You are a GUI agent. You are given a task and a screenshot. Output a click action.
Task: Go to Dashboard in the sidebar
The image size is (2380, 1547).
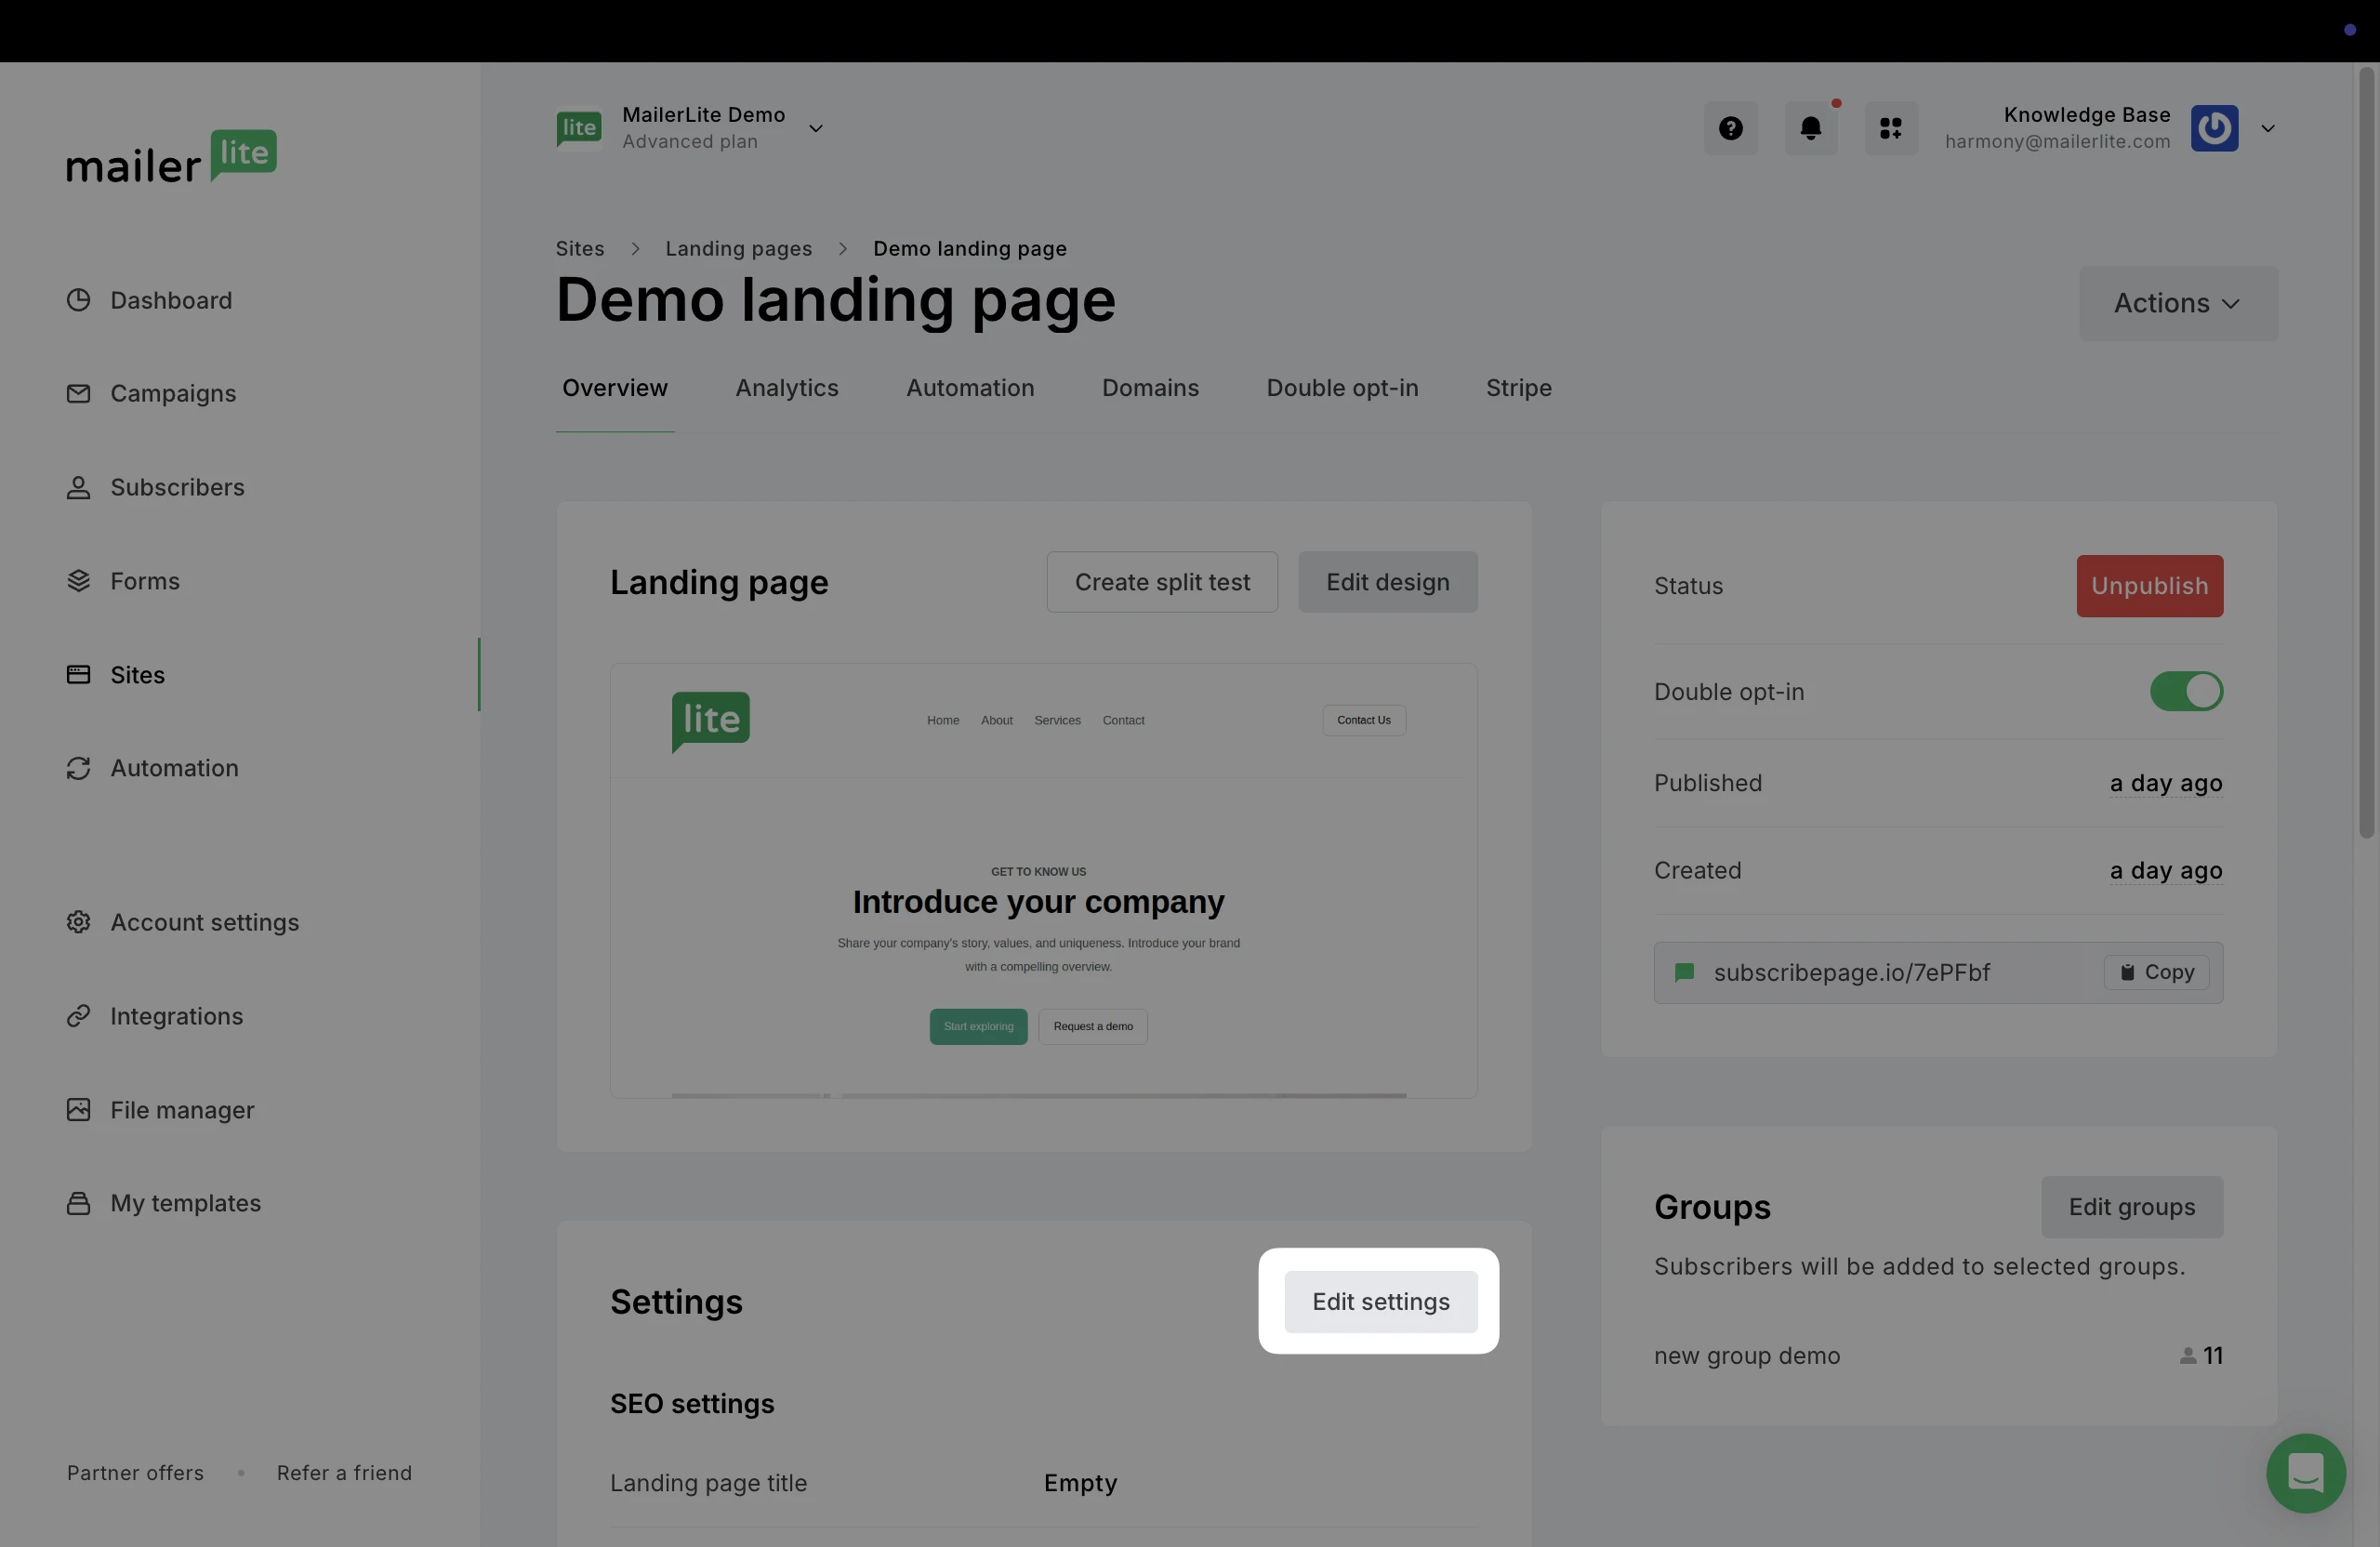(x=170, y=300)
